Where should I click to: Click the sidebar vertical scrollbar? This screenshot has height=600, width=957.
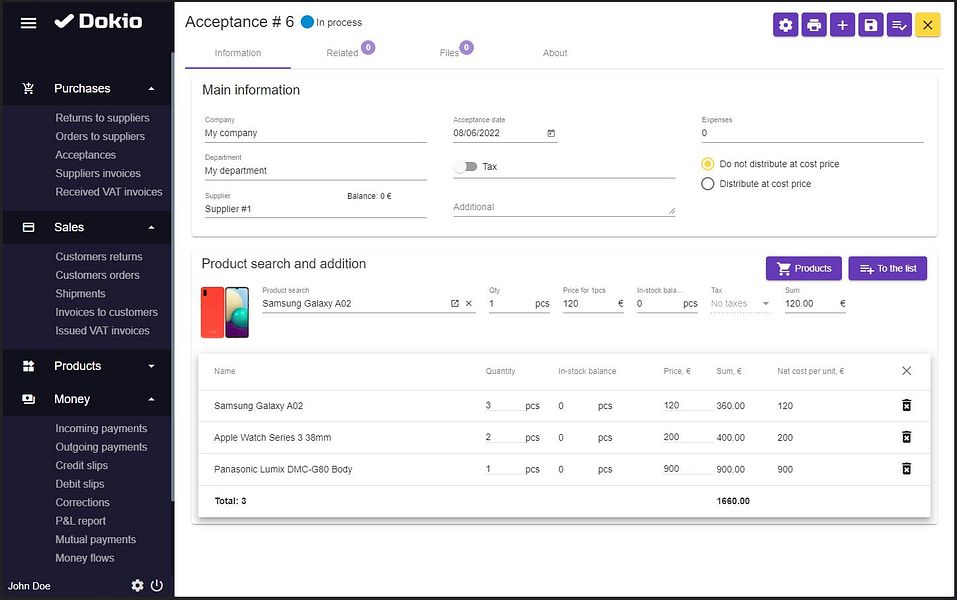(x=173, y=275)
